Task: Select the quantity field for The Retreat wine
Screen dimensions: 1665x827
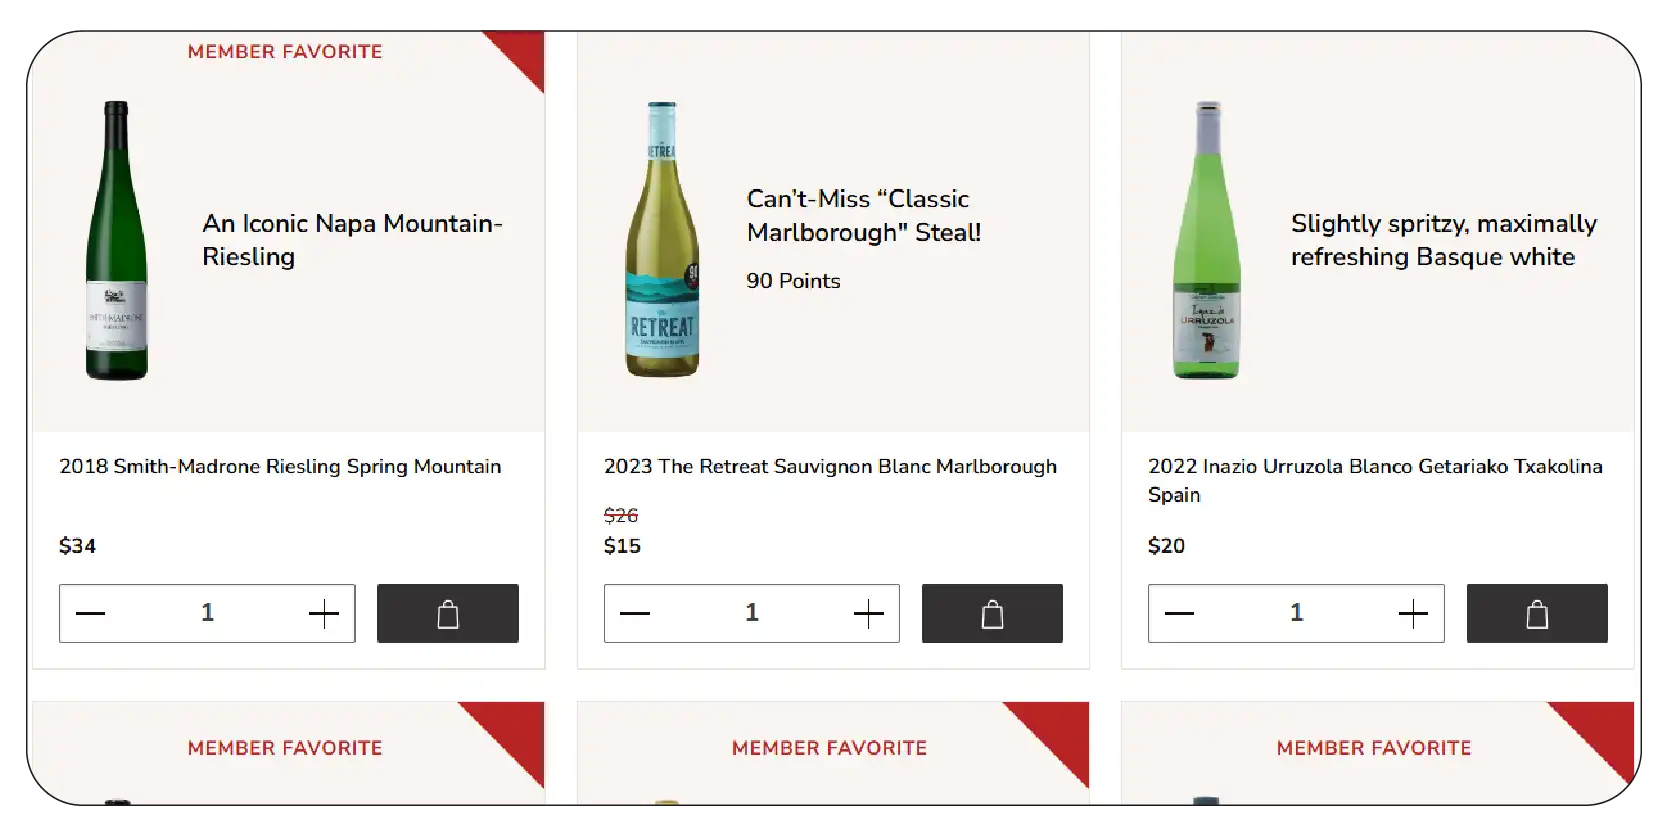Action: [x=752, y=613]
